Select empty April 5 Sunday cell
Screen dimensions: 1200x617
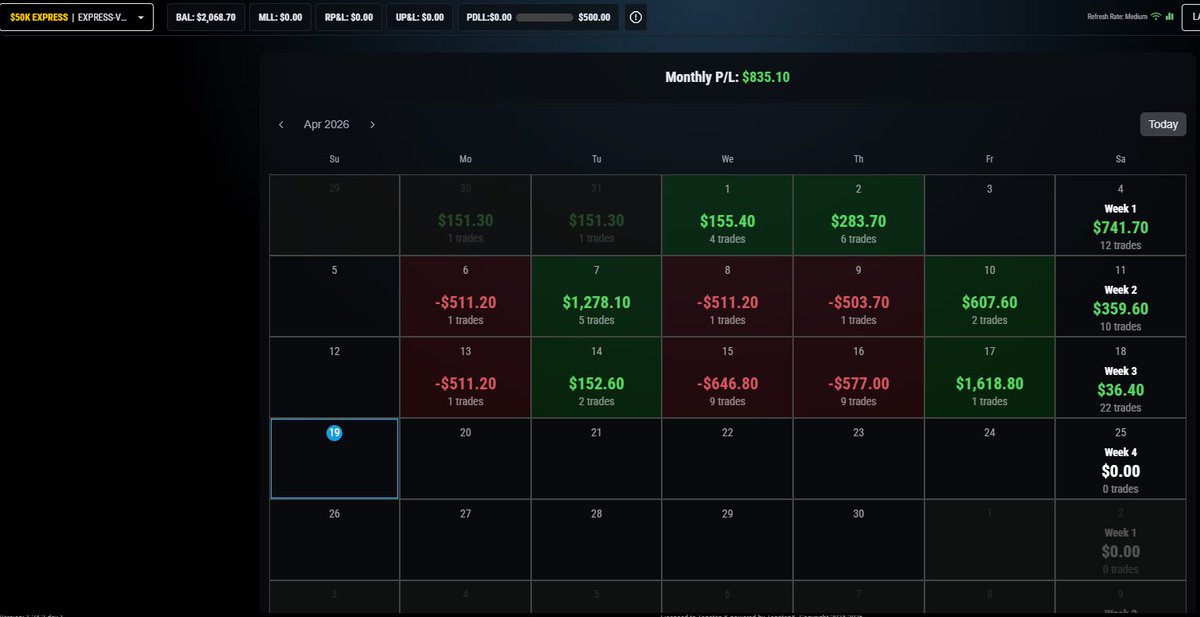pyautogui.click(x=334, y=296)
